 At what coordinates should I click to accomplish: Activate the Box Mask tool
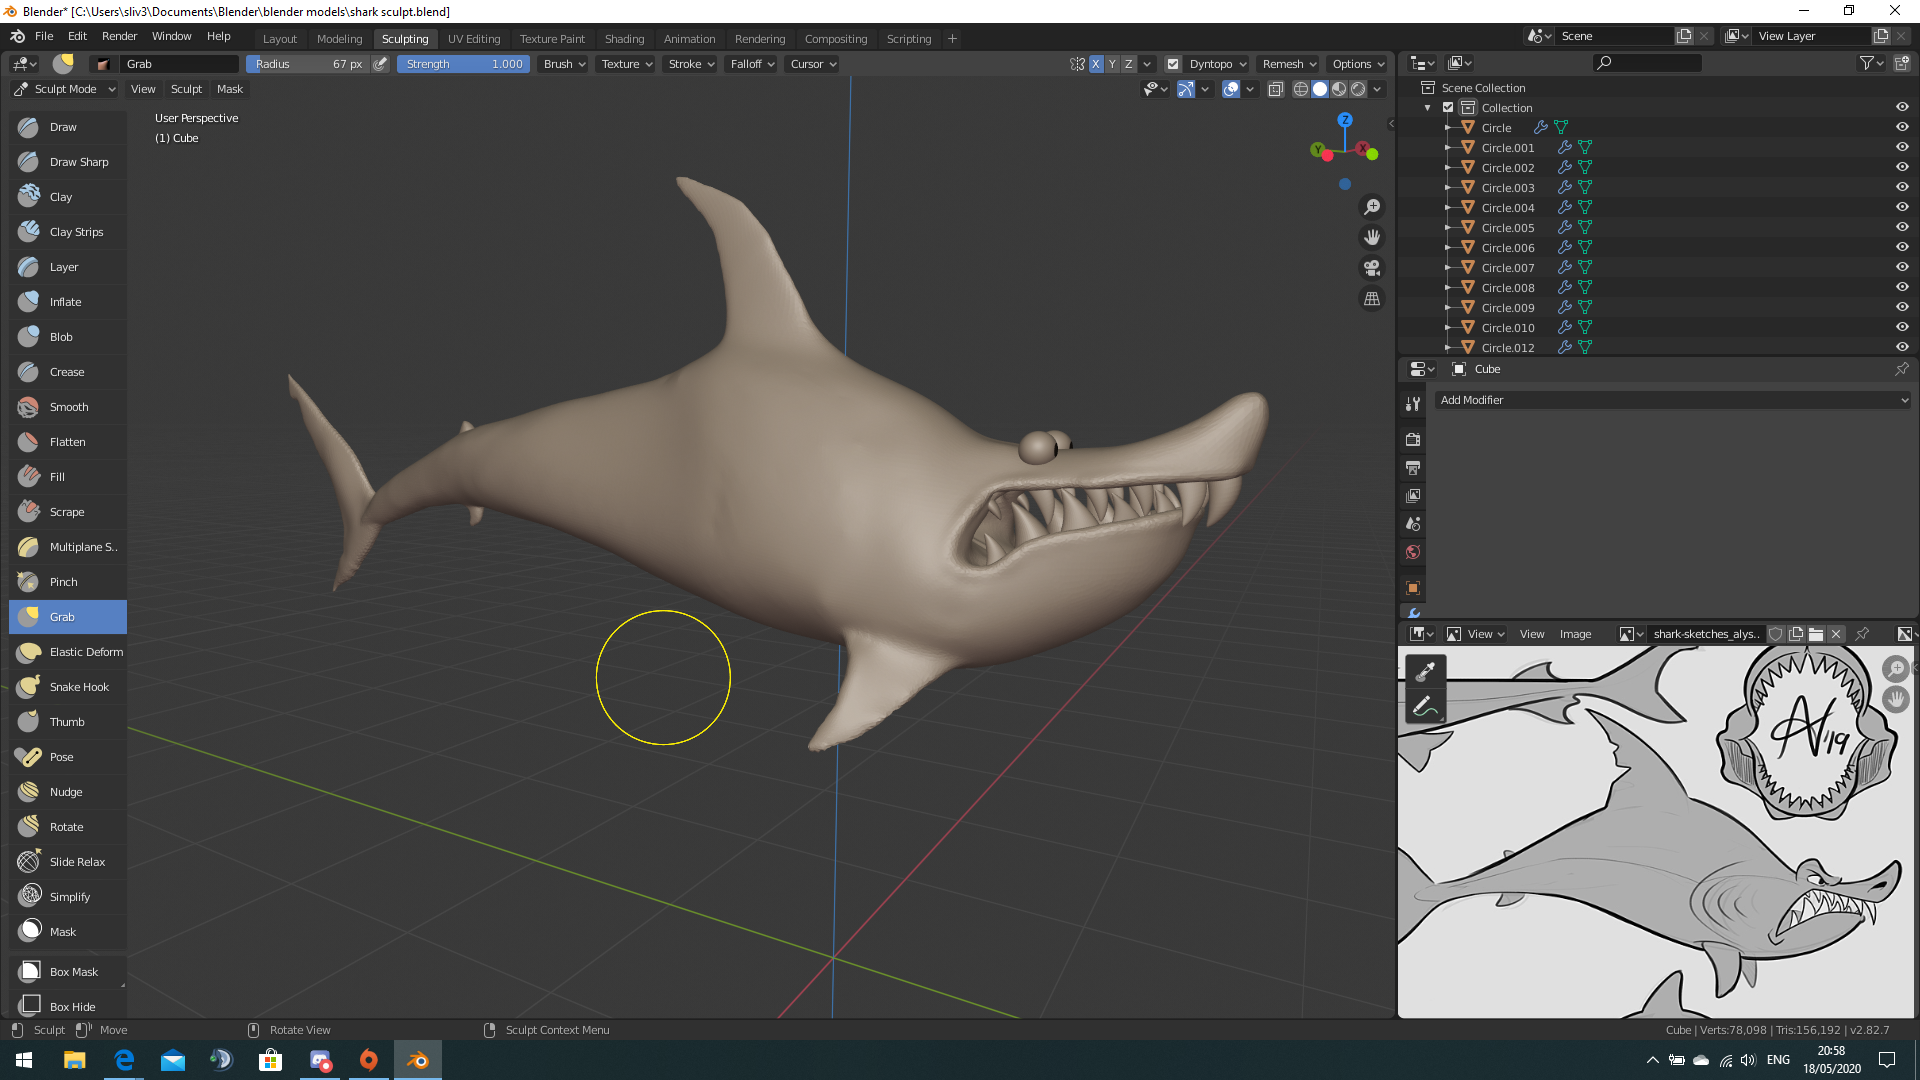[x=68, y=972]
